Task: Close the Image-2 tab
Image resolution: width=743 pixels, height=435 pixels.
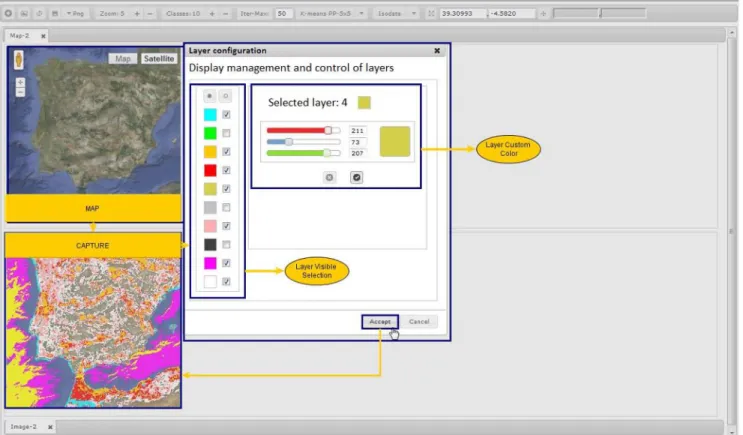Action: pos(50,427)
